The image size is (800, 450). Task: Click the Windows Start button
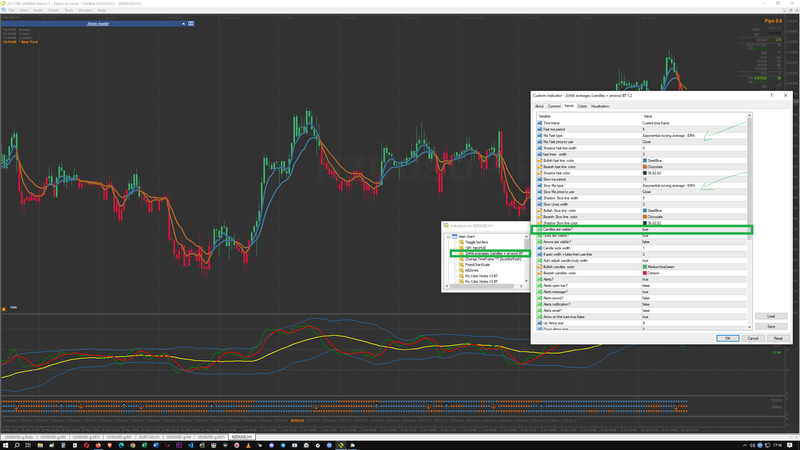[5, 445]
